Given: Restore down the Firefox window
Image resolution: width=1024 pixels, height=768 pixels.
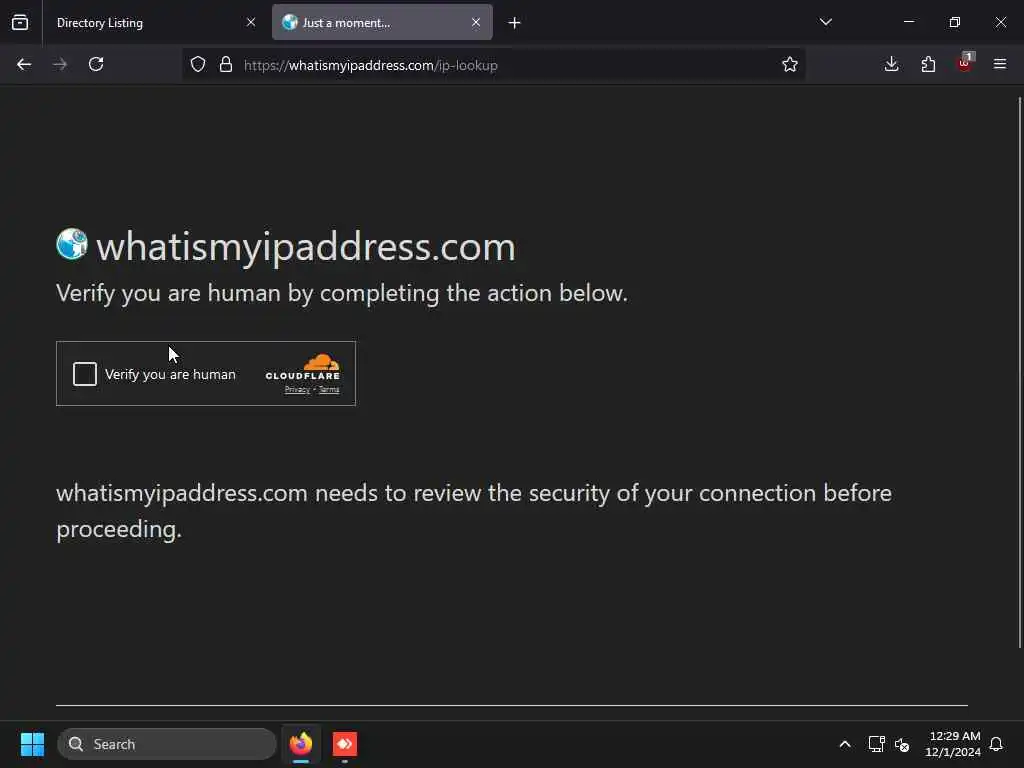Looking at the screenshot, I should point(955,22).
